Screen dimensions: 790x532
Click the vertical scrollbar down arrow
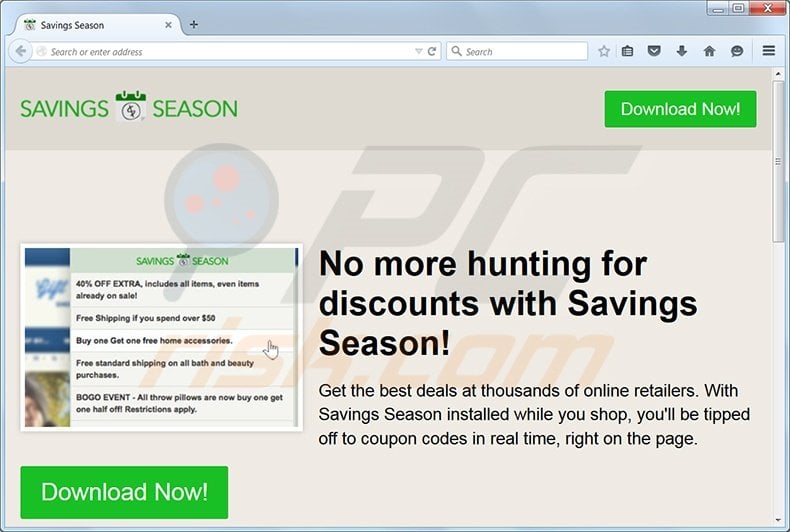(x=778, y=521)
